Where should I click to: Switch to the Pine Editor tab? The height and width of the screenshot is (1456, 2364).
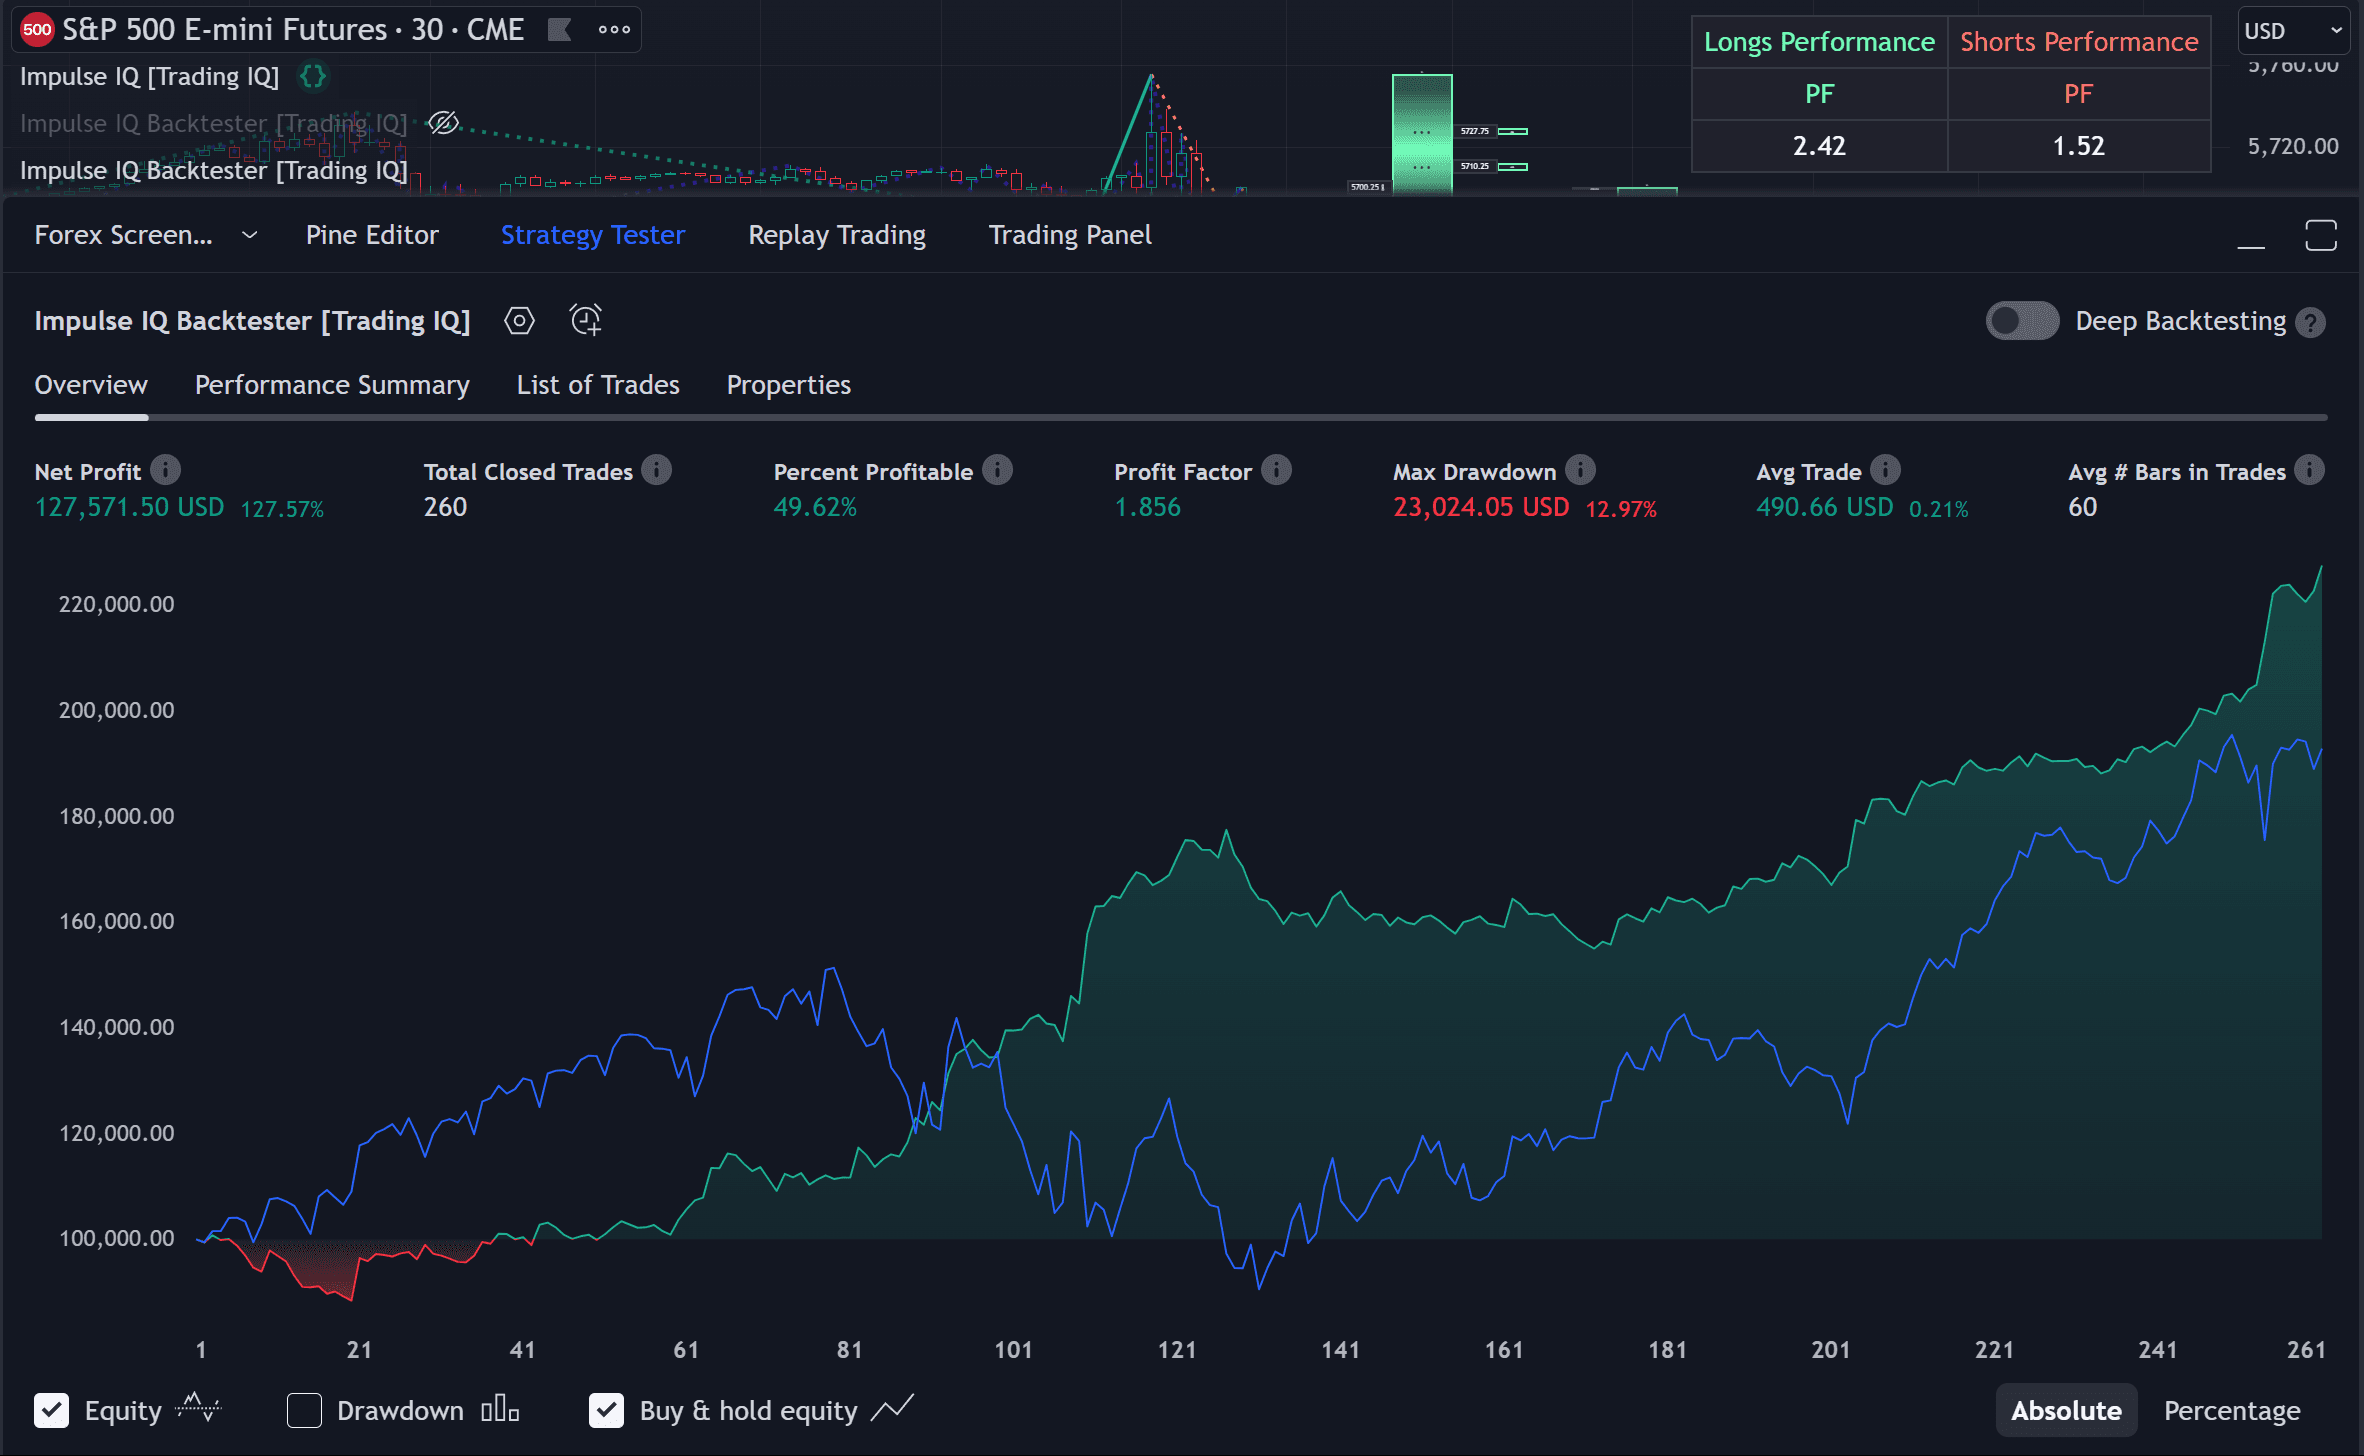click(x=372, y=235)
